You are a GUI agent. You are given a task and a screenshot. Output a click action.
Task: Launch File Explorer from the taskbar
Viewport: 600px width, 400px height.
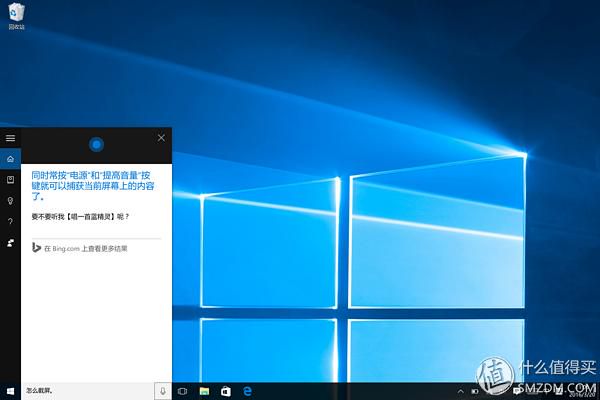(x=204, y=391)
